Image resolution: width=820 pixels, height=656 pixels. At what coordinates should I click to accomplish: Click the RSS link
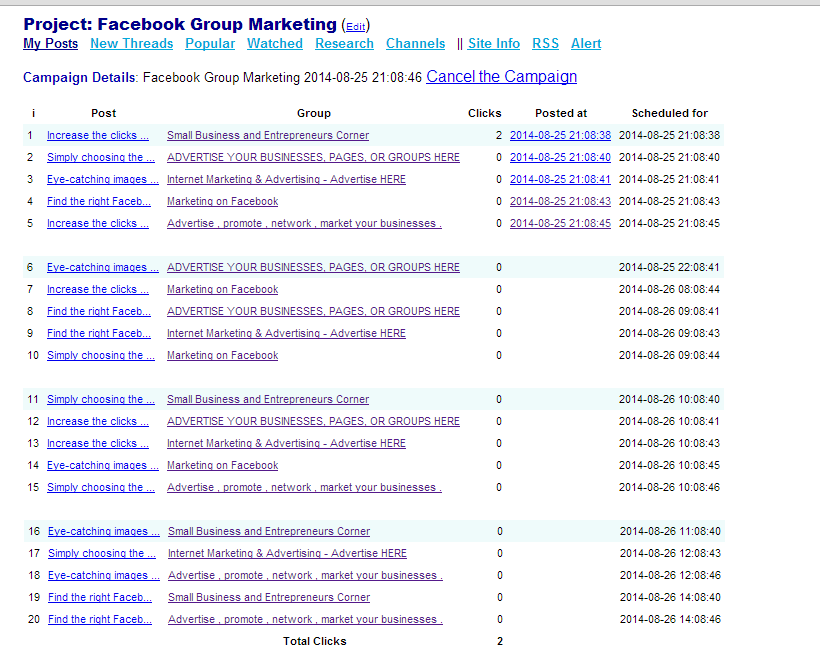(x=545, y=43)
